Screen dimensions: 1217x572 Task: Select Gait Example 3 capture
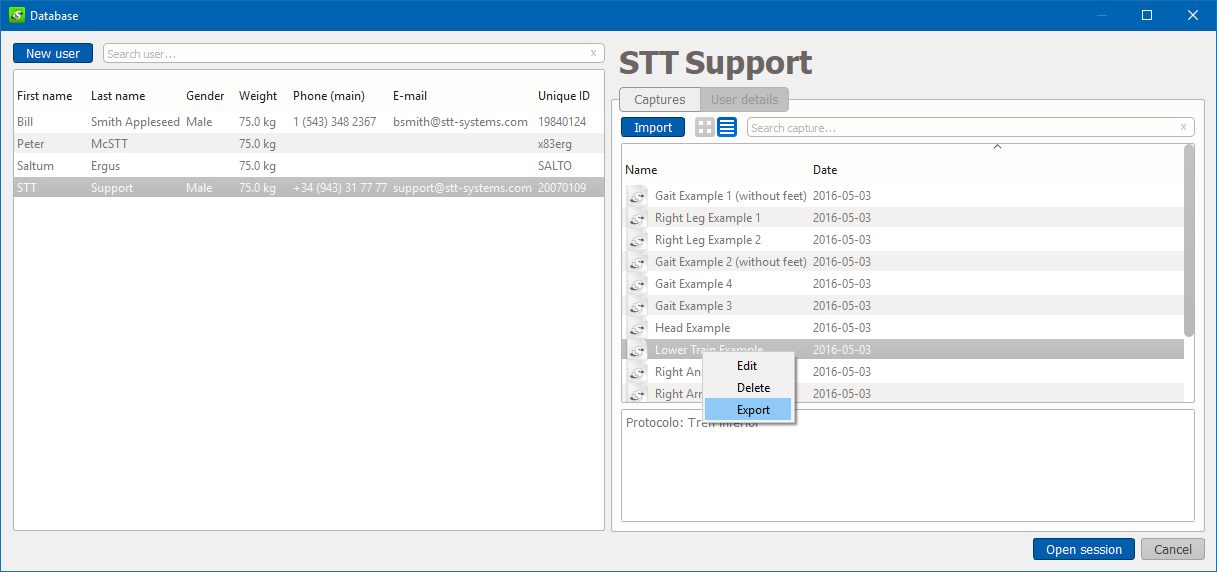coord(903,306)
